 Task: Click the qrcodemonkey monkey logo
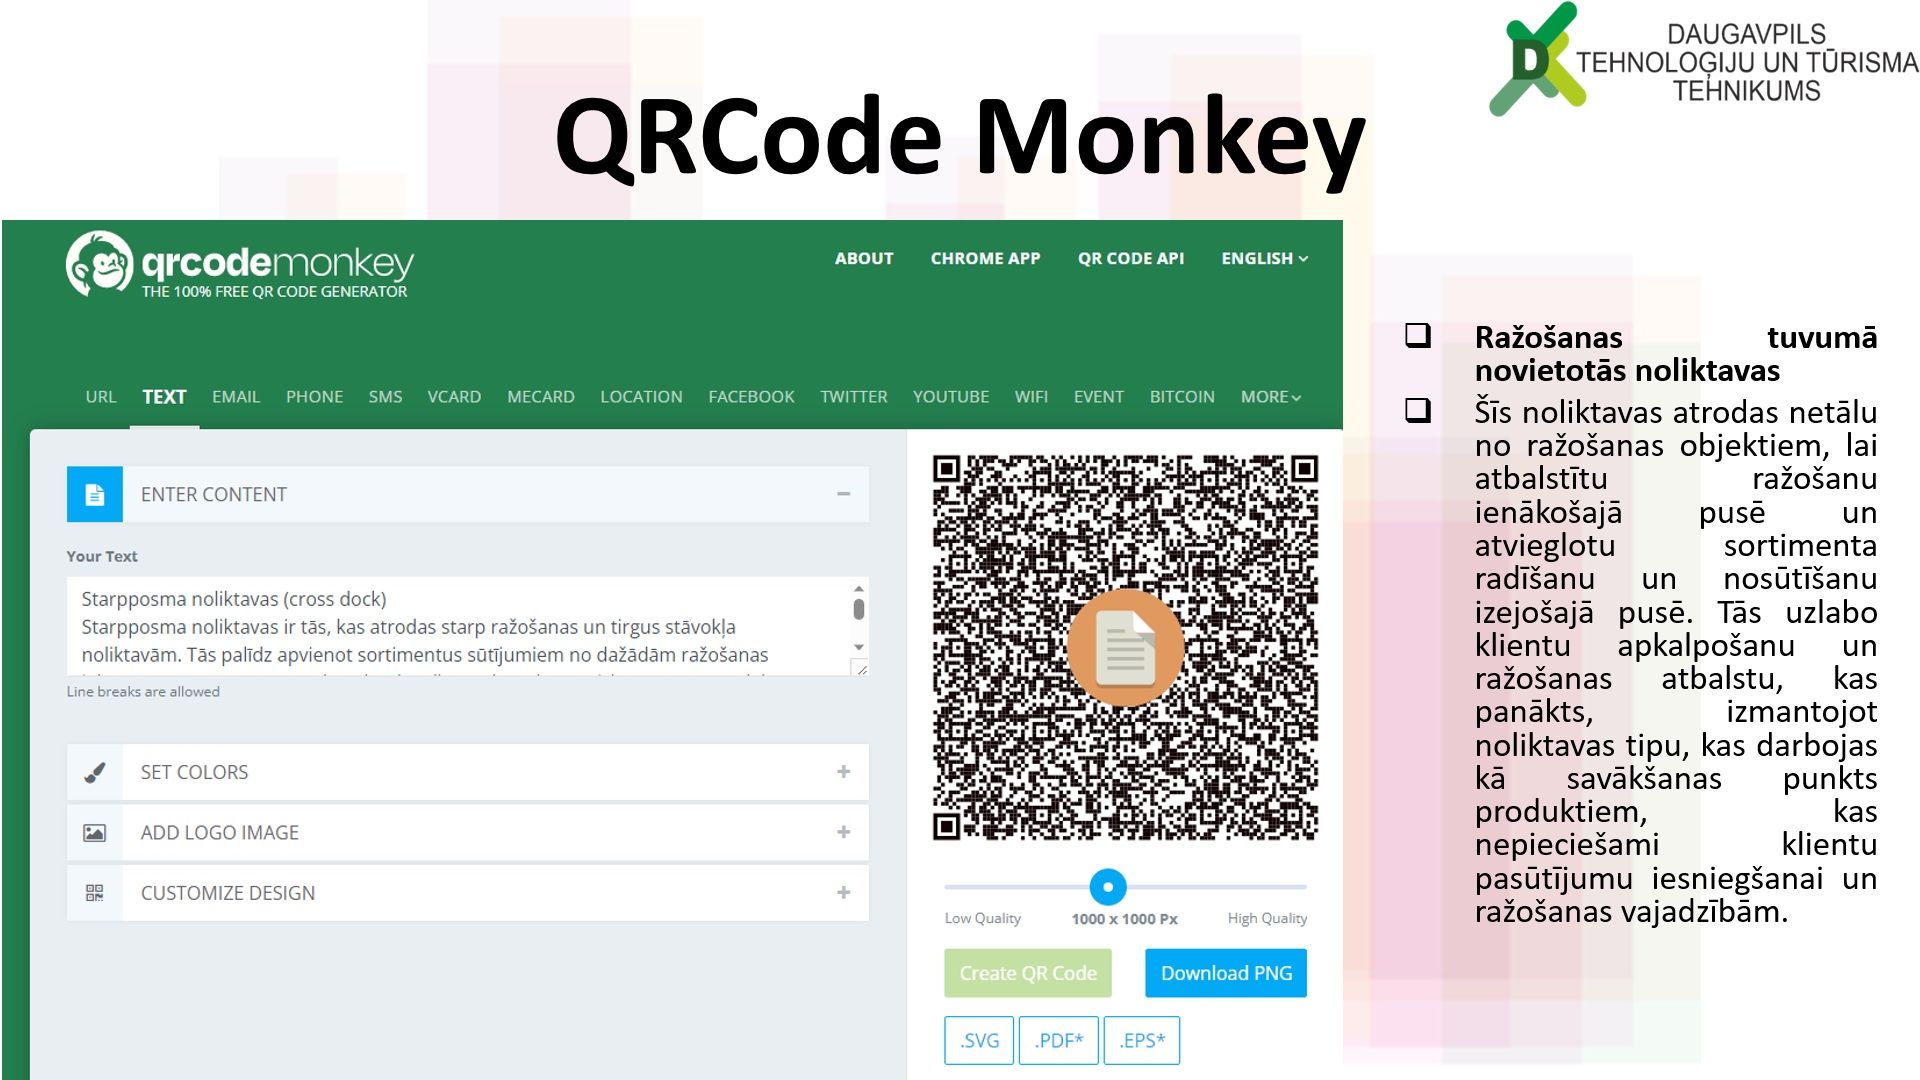click(x=99, y=264)
